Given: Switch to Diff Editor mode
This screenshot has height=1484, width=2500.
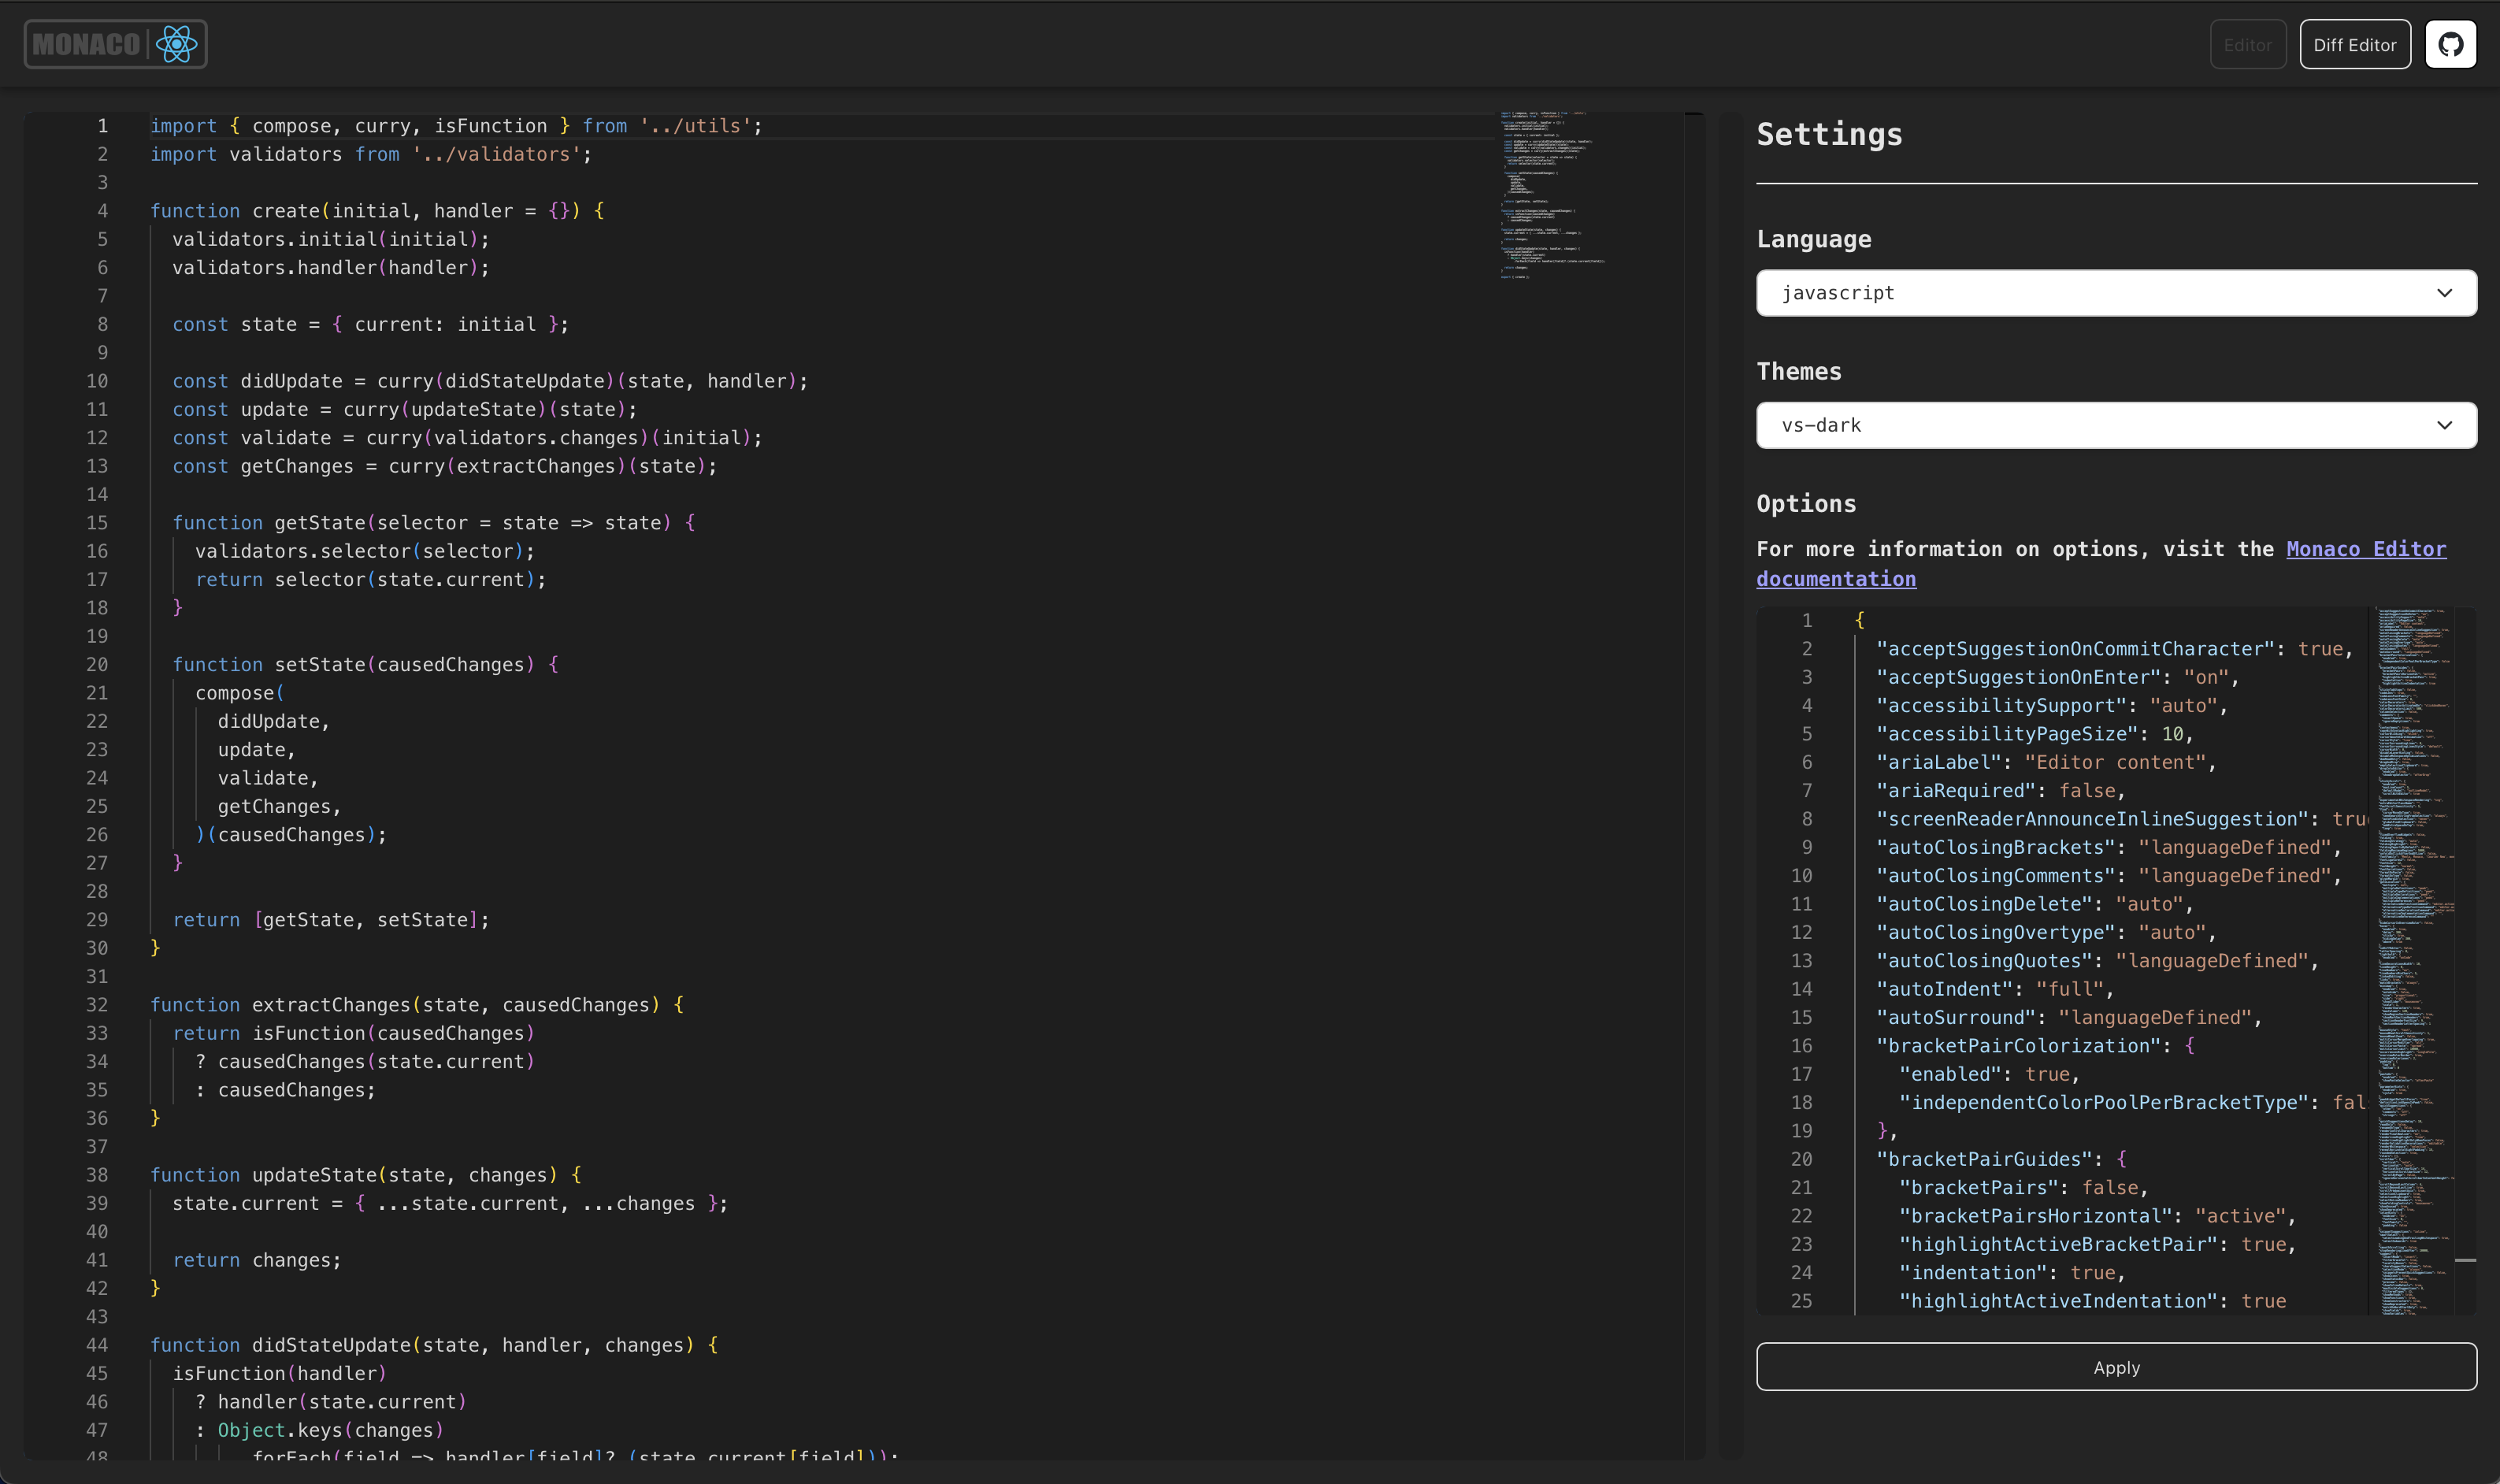Looking at the screenshot, I should click(2353, 44).
